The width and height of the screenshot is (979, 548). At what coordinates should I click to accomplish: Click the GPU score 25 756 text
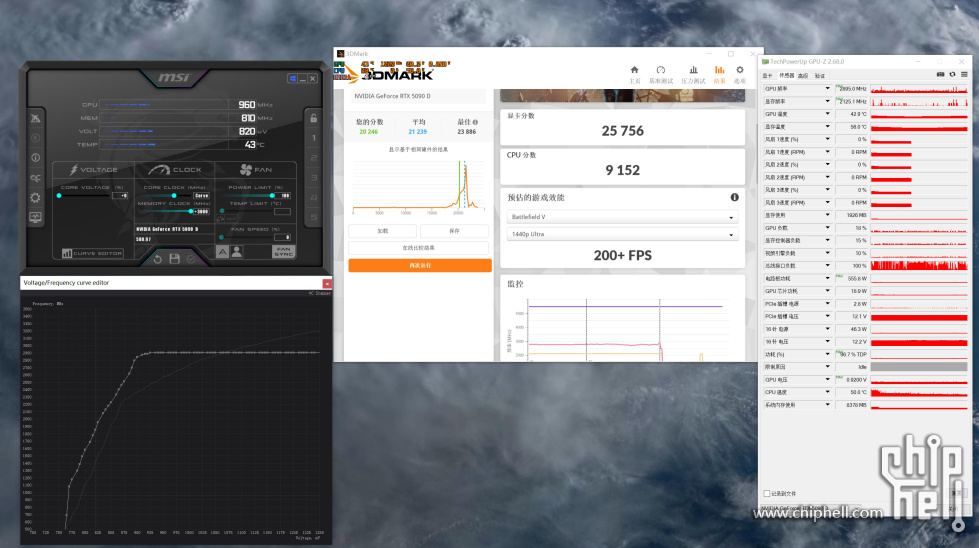(x=622, y=131)
